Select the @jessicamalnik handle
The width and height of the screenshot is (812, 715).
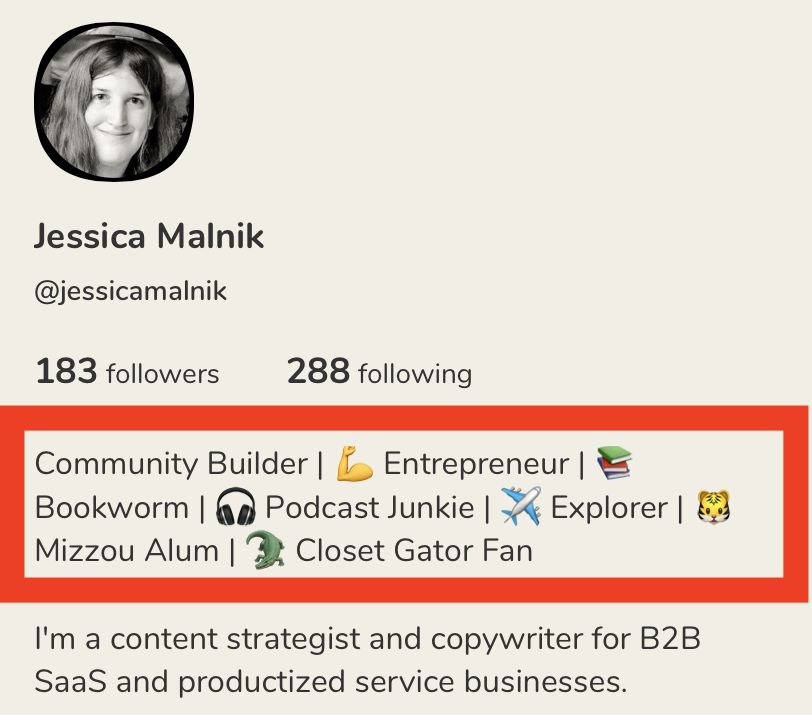coord(131,292)
